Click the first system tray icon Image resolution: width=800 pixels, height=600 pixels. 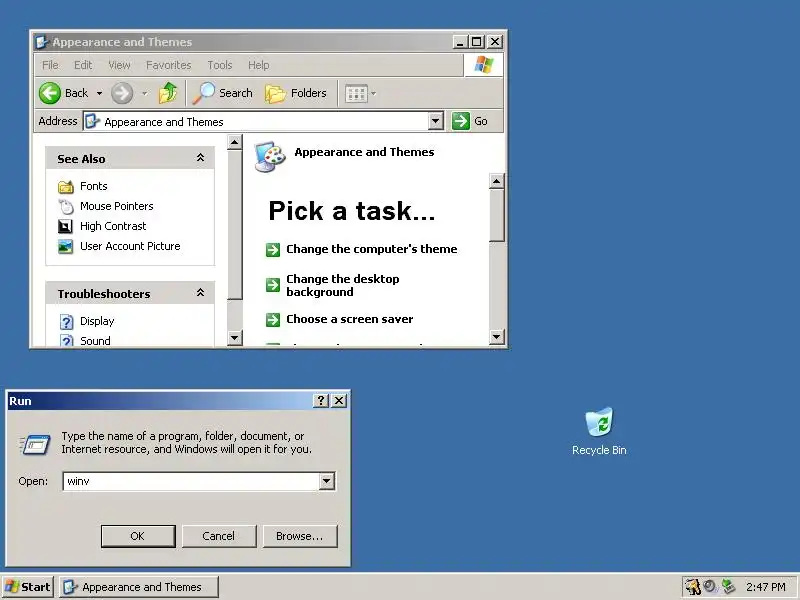pos(693,587)
